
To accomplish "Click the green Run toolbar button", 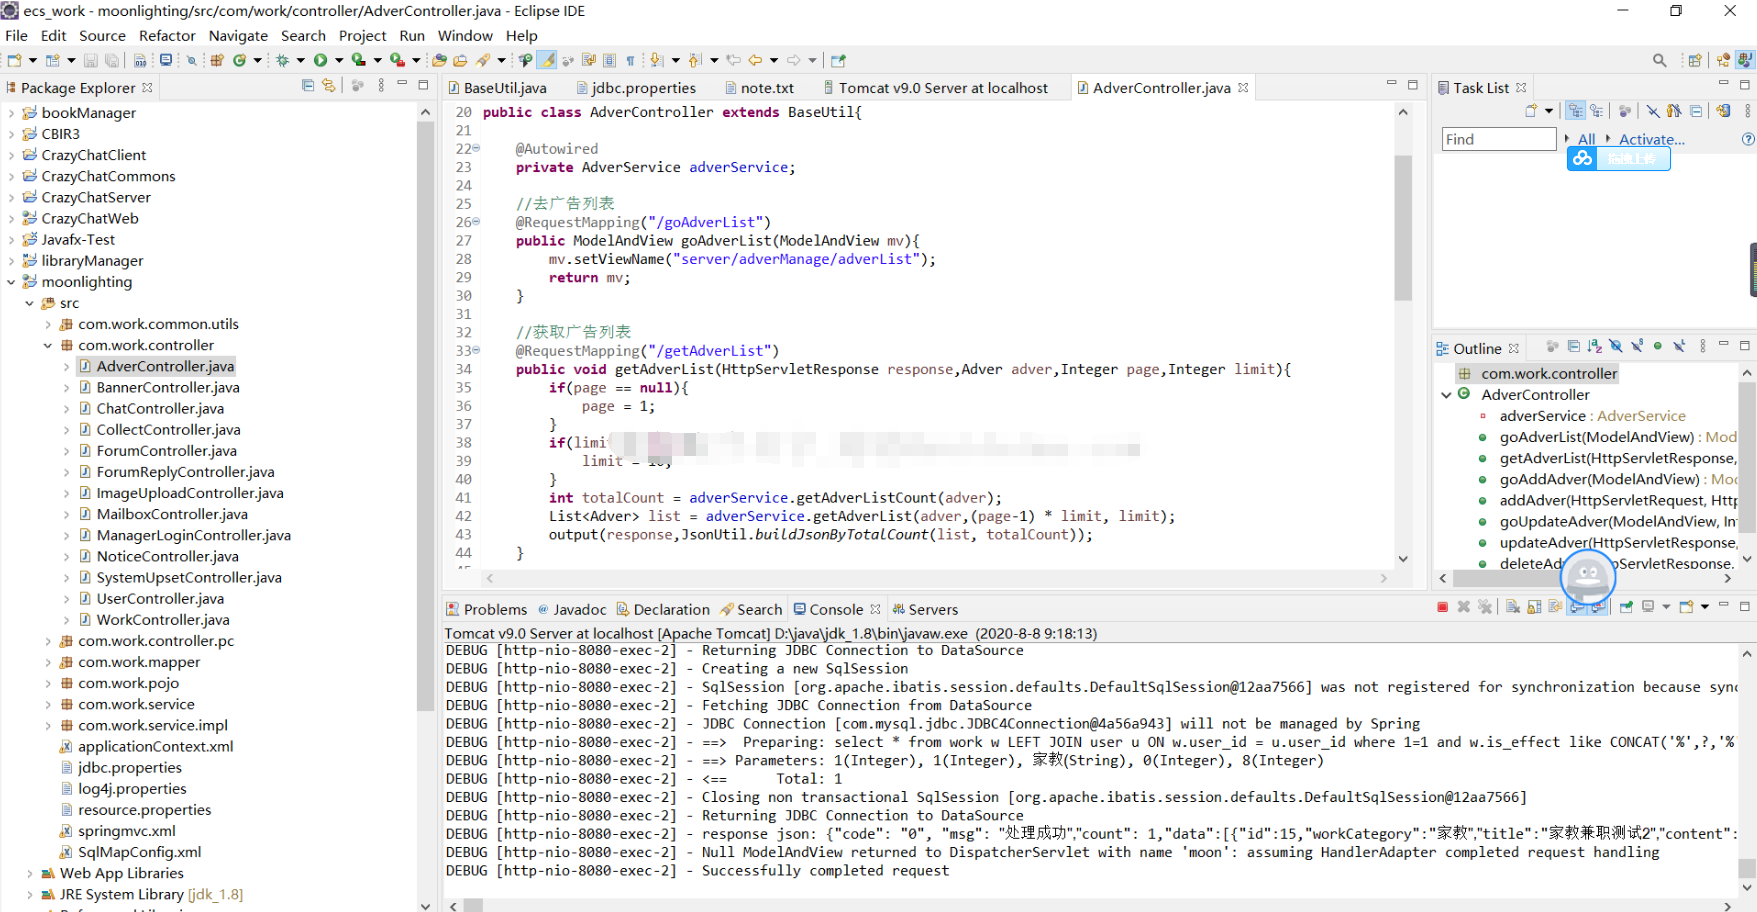I will [320, 60].
